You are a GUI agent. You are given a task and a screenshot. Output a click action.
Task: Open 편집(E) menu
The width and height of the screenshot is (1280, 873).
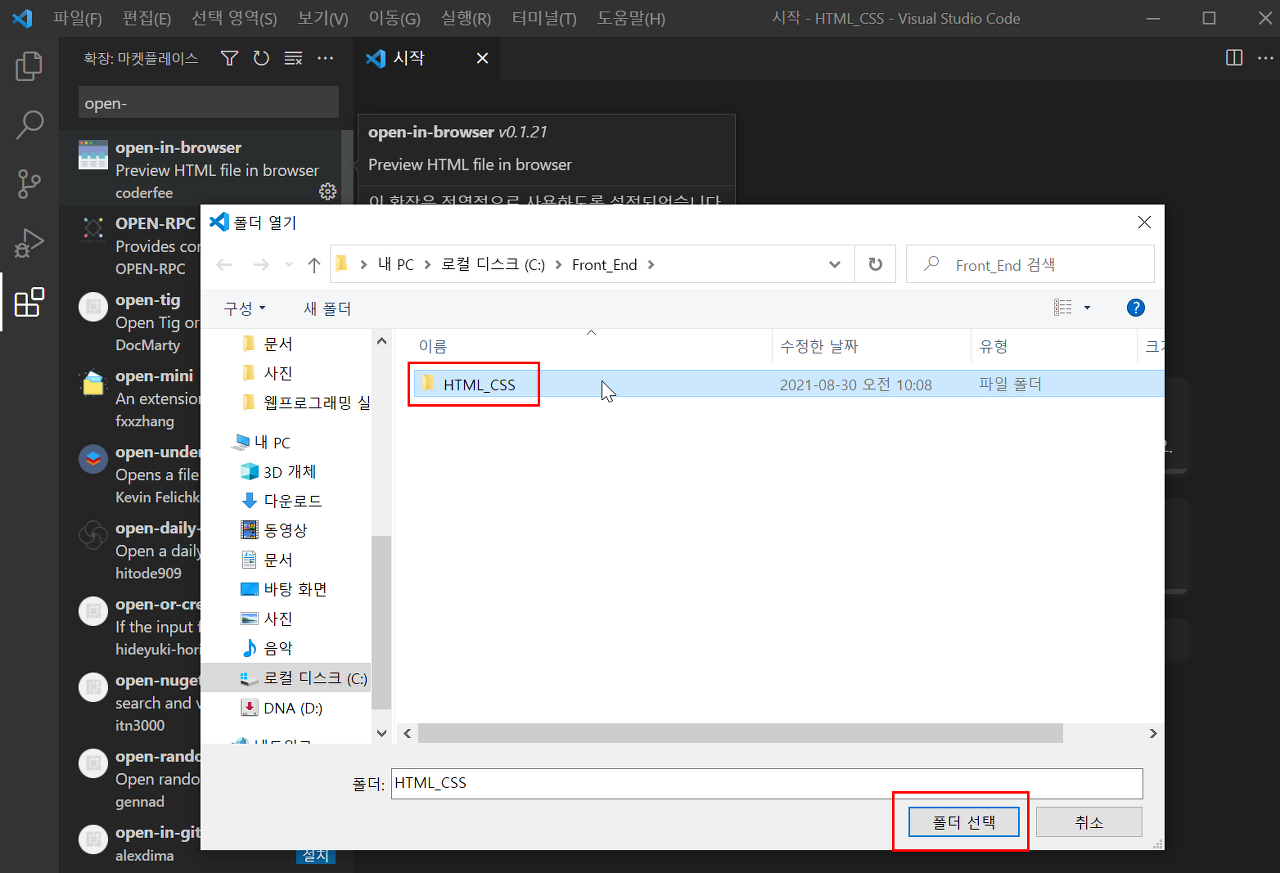pos(147,18)
